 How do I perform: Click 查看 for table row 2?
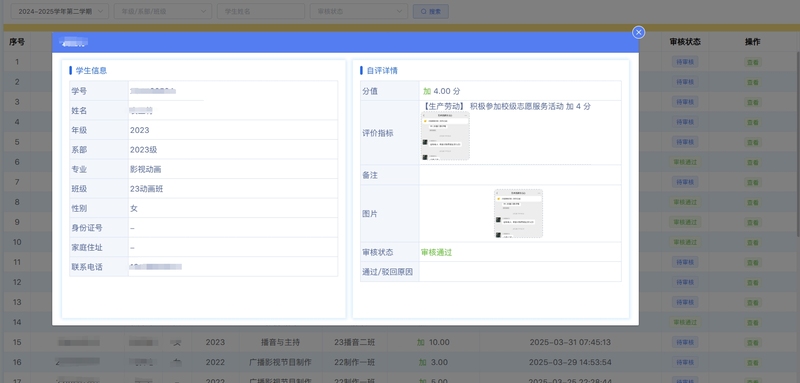click(x=753, y=82)
